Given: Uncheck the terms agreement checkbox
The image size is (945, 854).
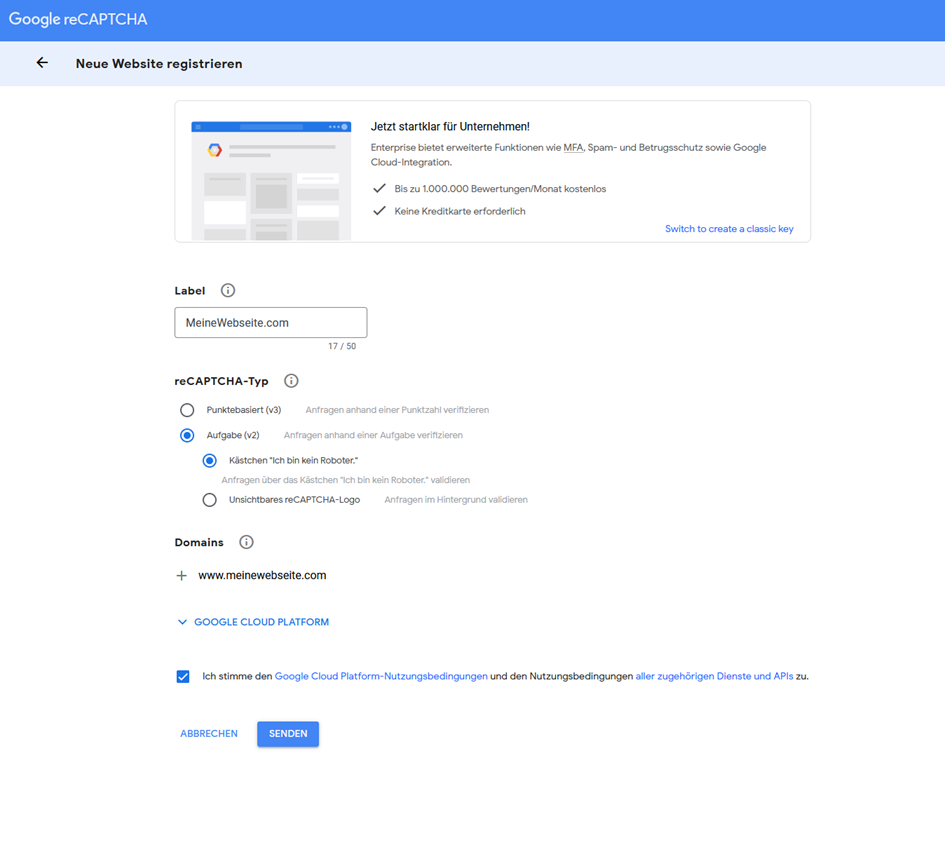Looking at the screenshot, I should (x=183, y=677).
